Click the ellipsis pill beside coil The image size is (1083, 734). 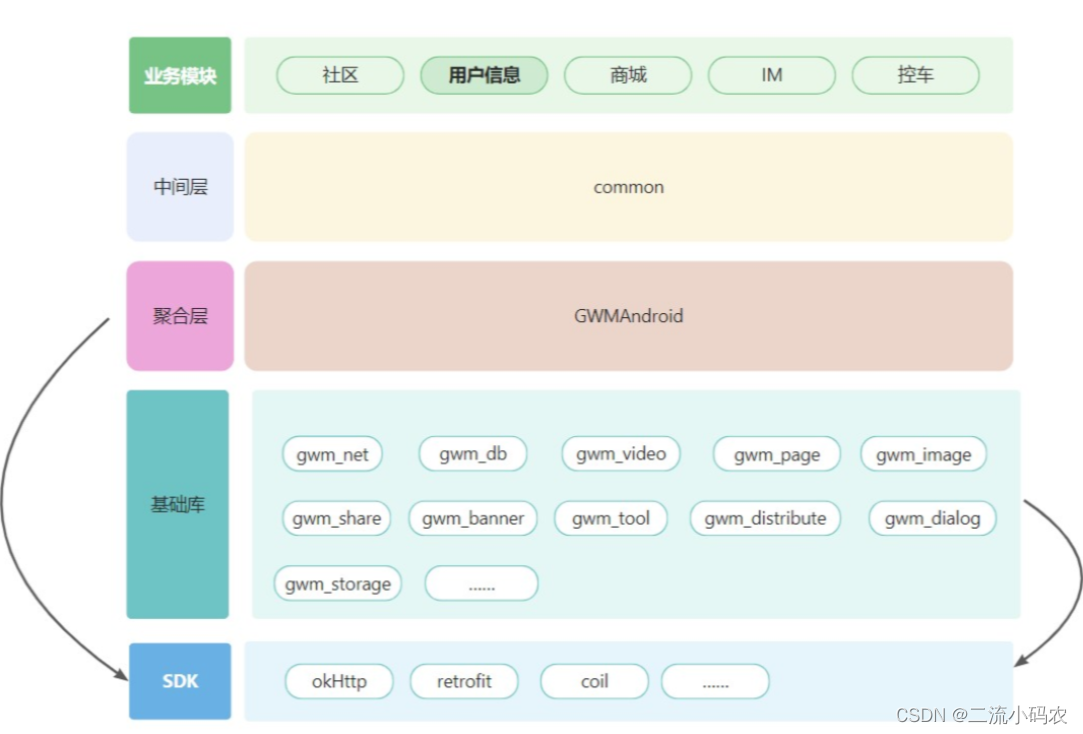tap(716, 682)
